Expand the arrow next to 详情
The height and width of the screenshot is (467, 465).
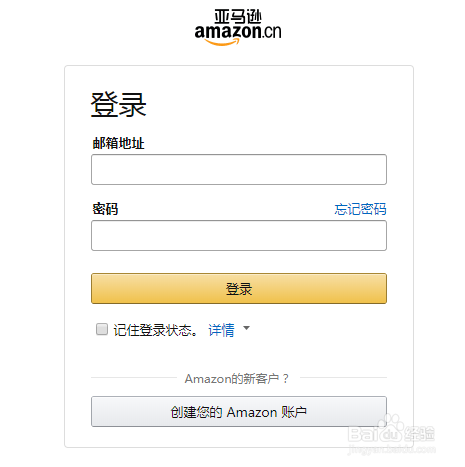[246, 328]
